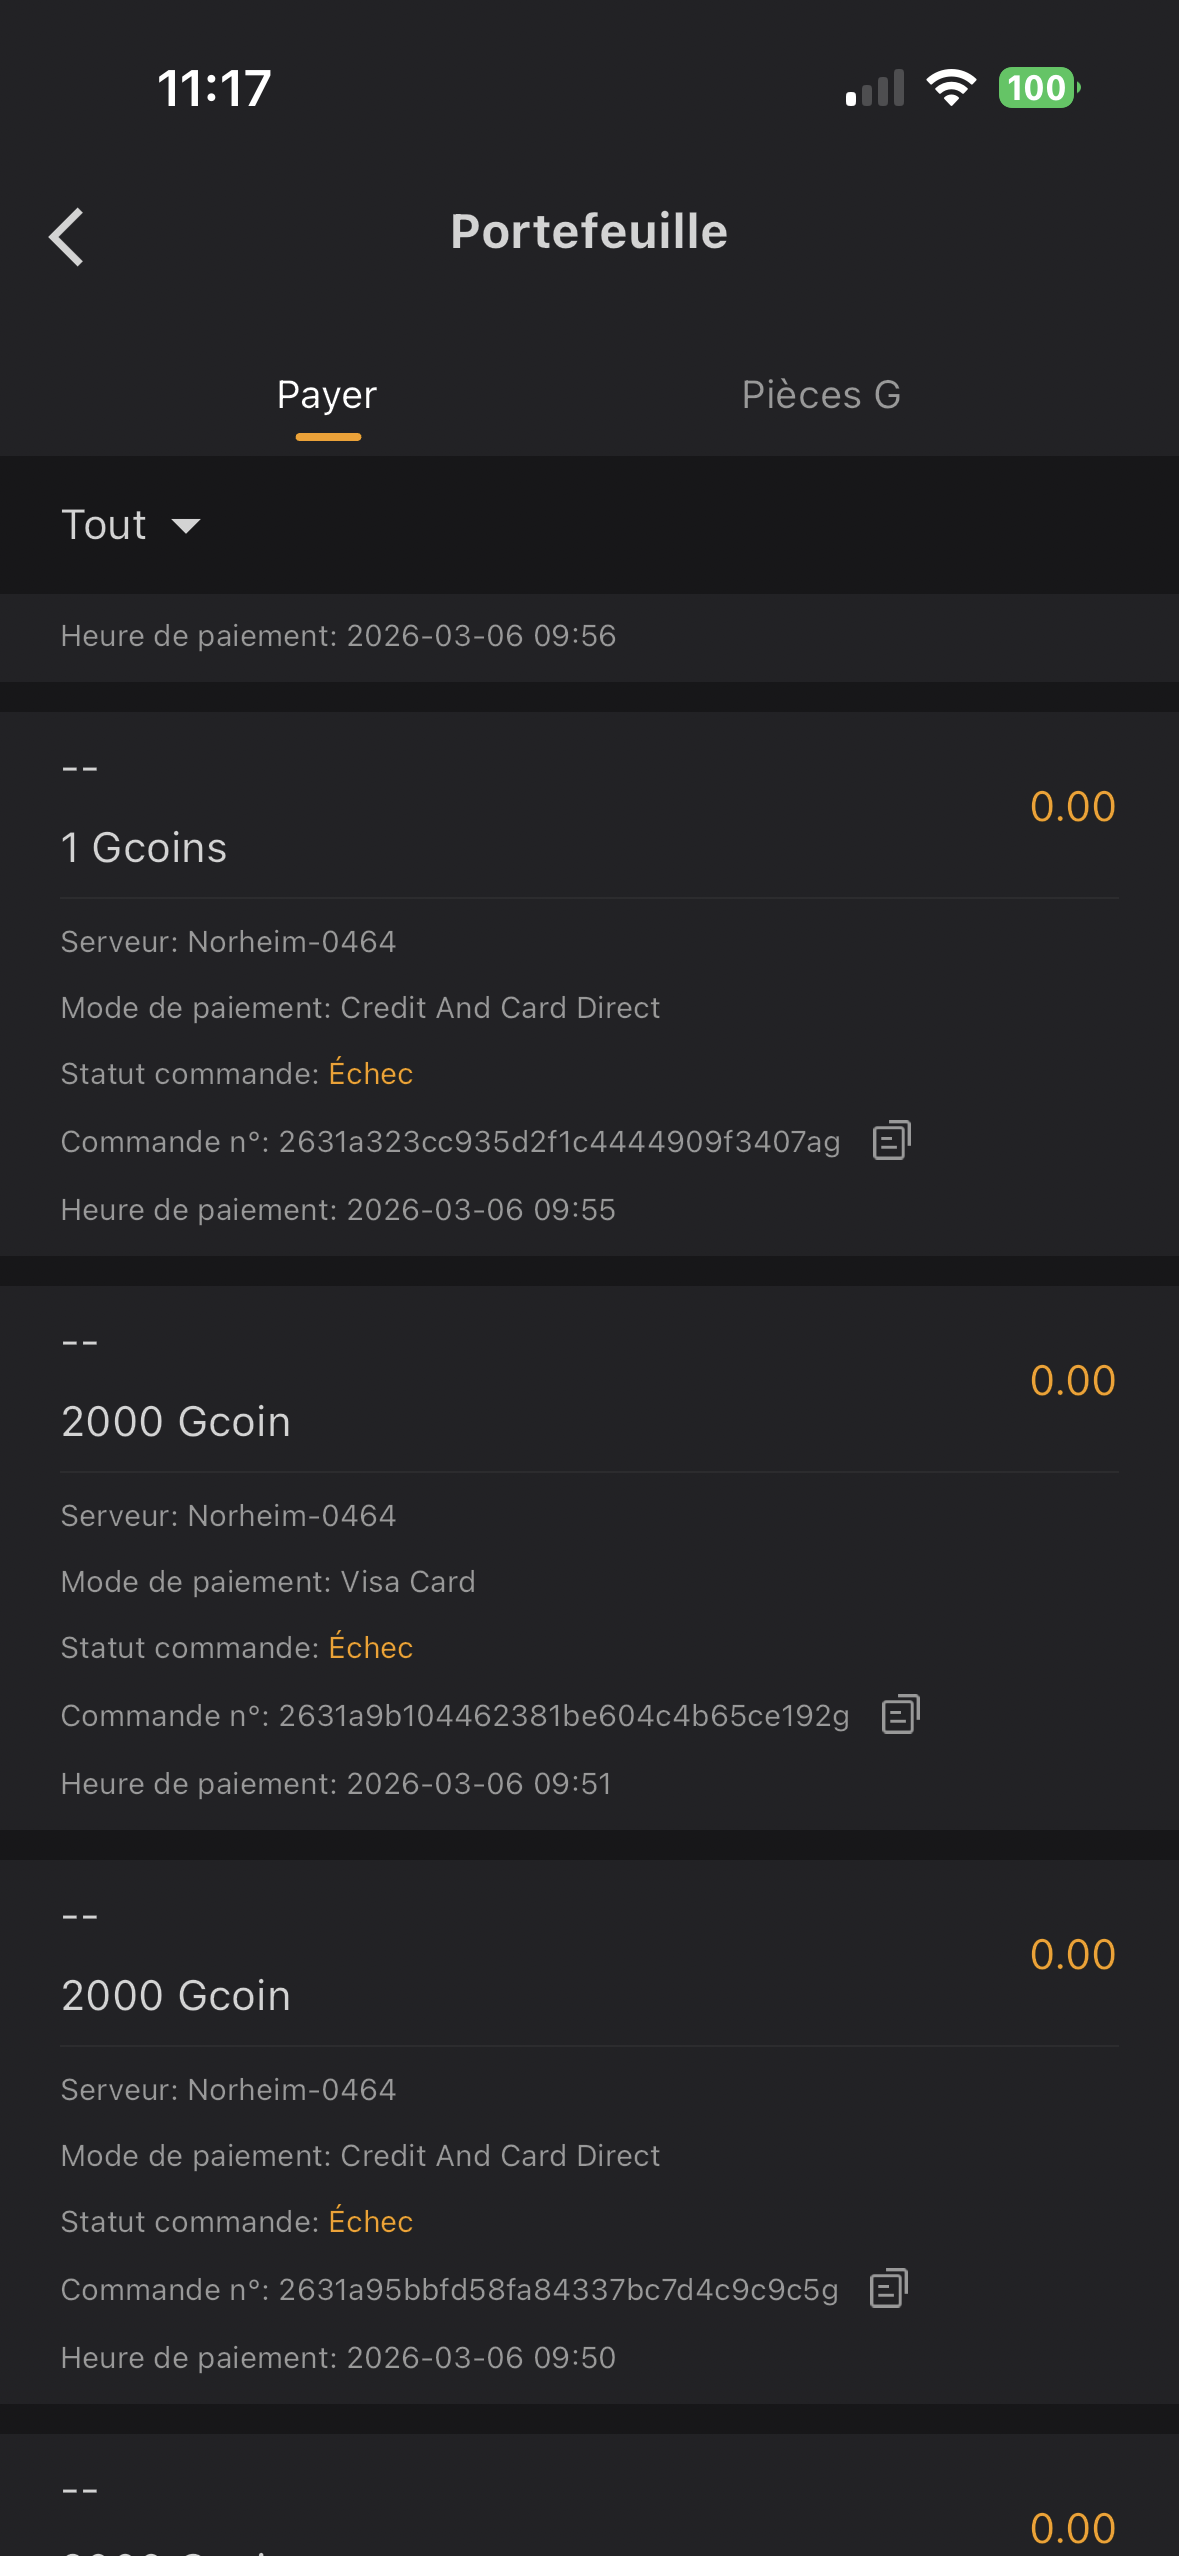Screen dimensions: 1179x2556
Task: Select the Payer tab
Action: pos(327,395)
